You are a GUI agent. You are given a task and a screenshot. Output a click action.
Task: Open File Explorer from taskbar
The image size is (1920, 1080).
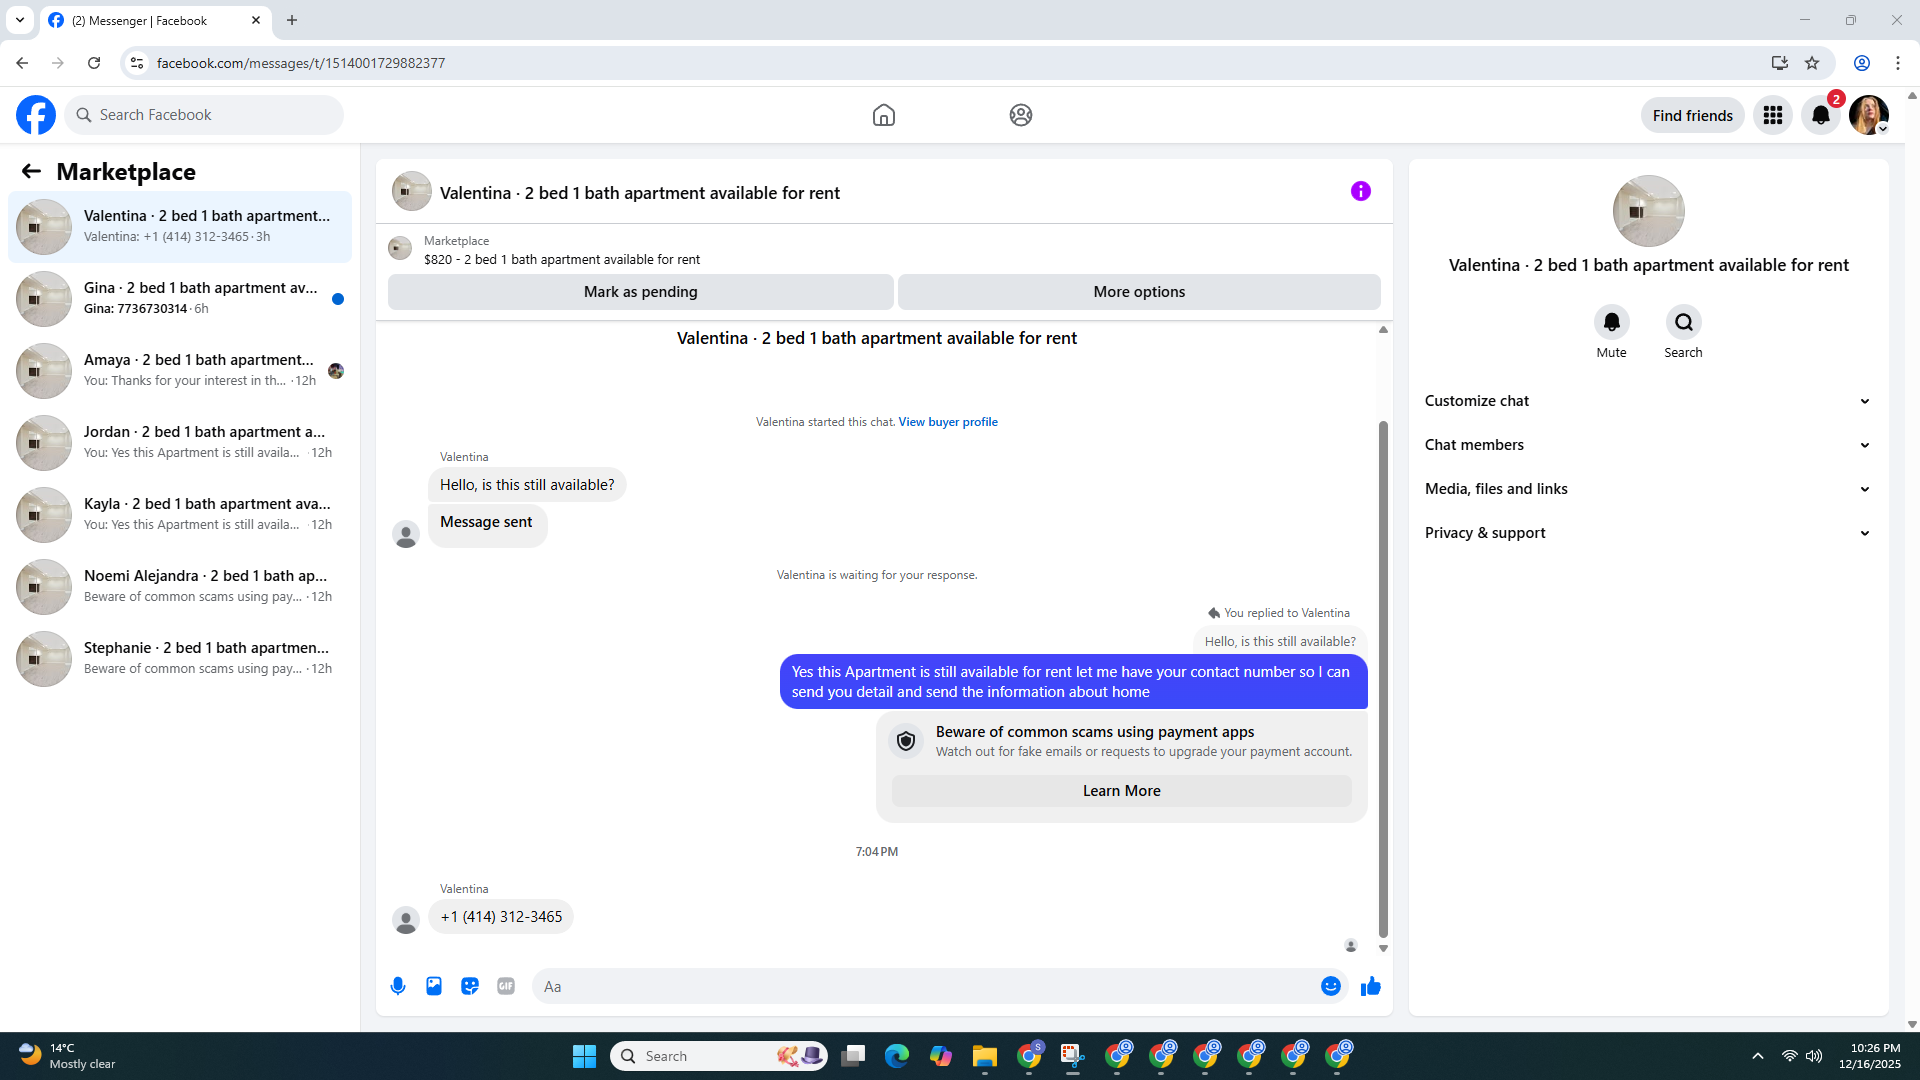pos(984,1056)
